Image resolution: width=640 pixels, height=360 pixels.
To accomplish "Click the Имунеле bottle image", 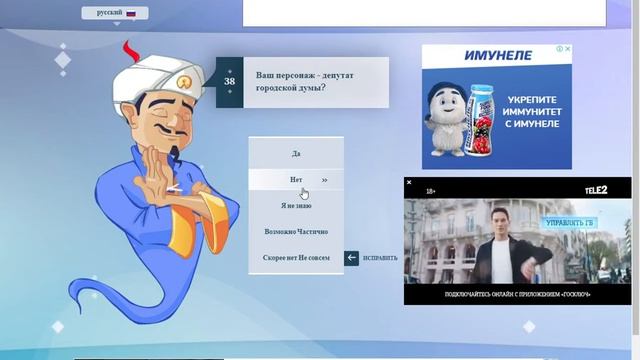I will (x=479, y=120).
